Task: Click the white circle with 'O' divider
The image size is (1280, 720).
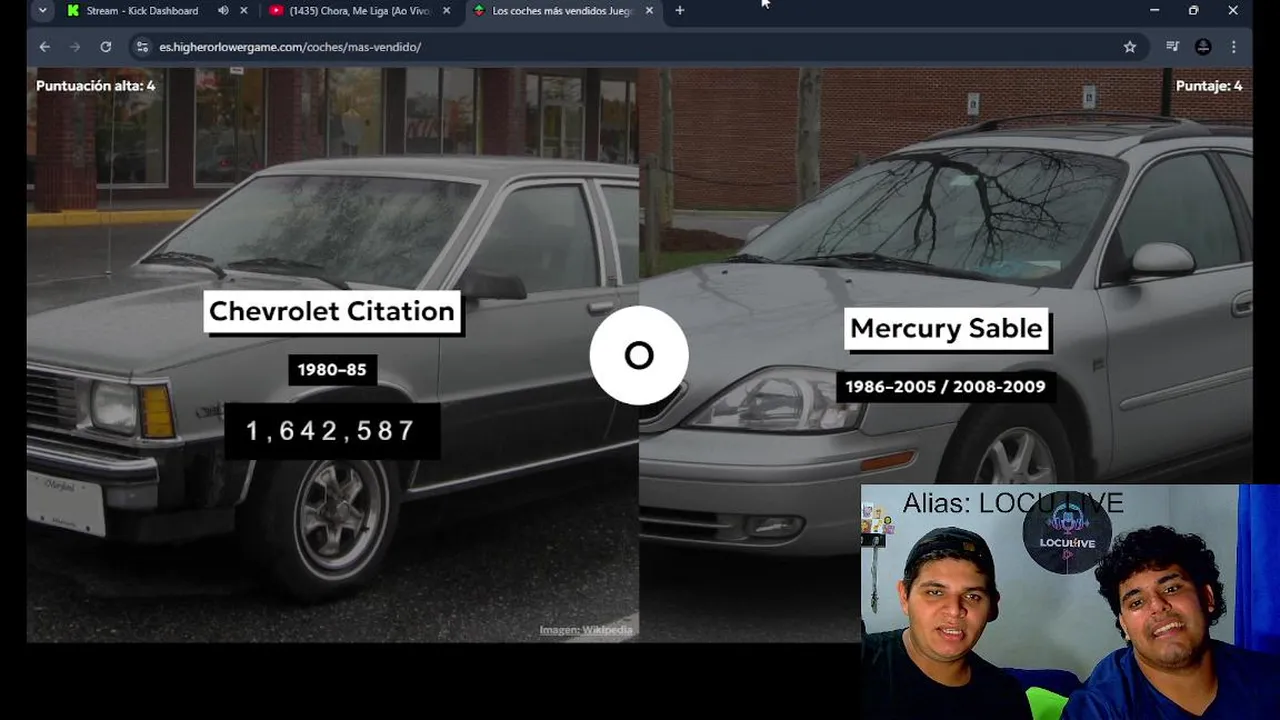Action: pos(639,356)
